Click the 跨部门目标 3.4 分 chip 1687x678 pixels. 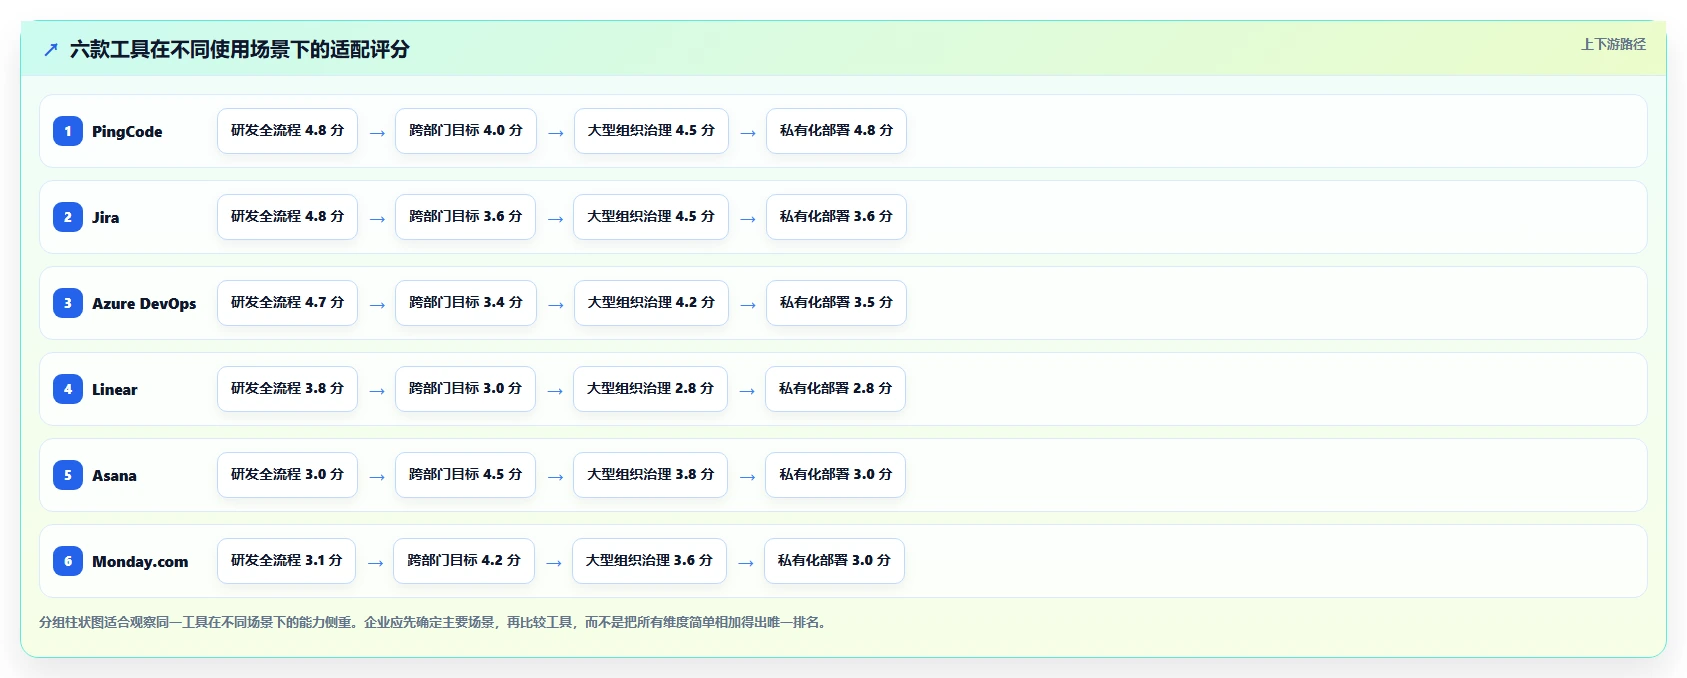pos(466,303)
